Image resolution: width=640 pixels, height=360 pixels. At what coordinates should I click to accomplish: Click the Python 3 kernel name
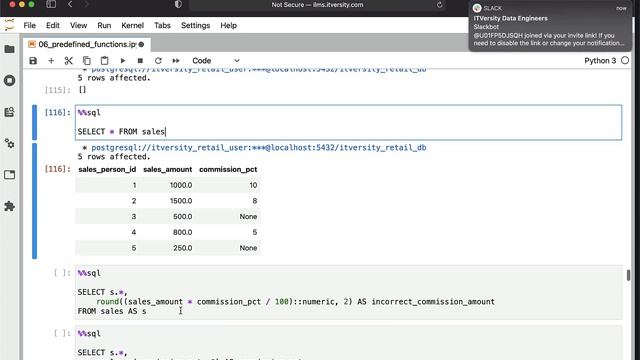pos(600,61)
